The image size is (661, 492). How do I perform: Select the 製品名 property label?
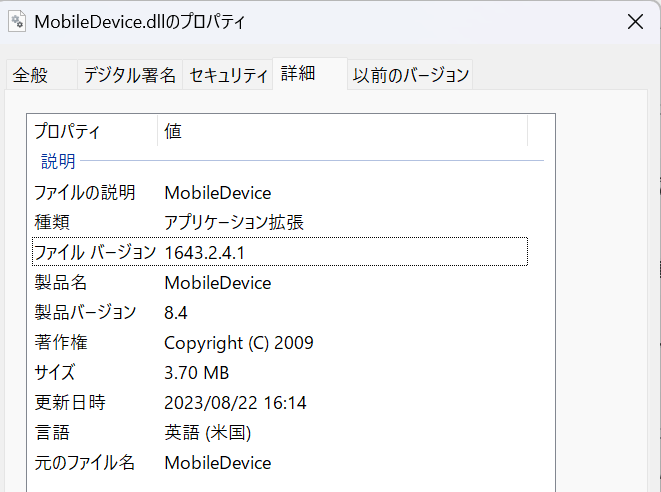[x=61, y=282]
